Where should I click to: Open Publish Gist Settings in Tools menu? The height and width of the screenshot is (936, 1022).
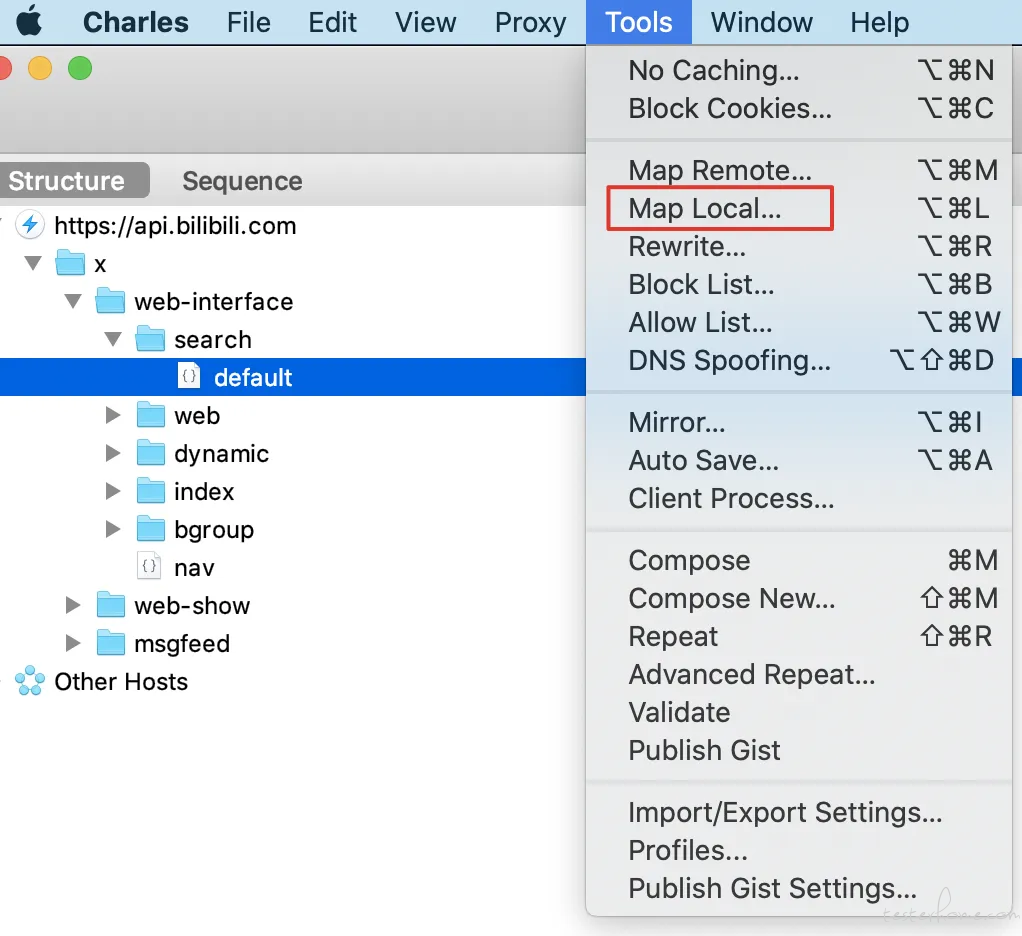[x=799, y=888]
